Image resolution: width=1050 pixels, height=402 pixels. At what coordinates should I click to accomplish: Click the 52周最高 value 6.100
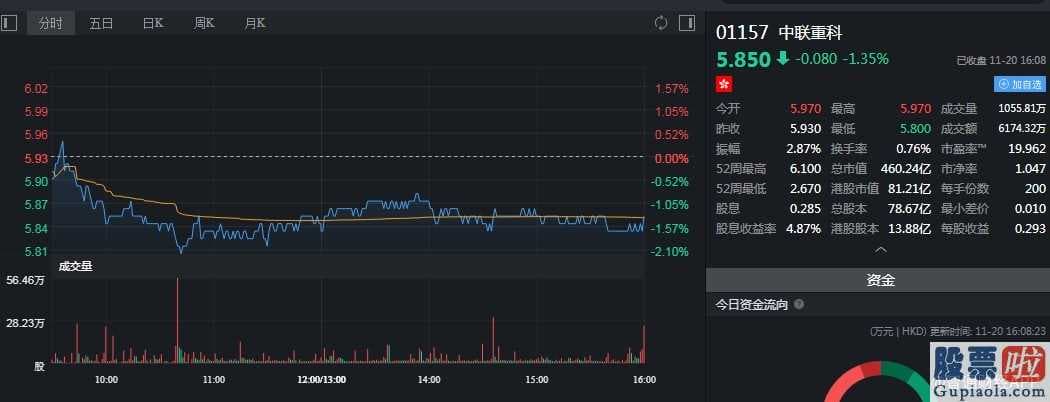coord(806,169)
